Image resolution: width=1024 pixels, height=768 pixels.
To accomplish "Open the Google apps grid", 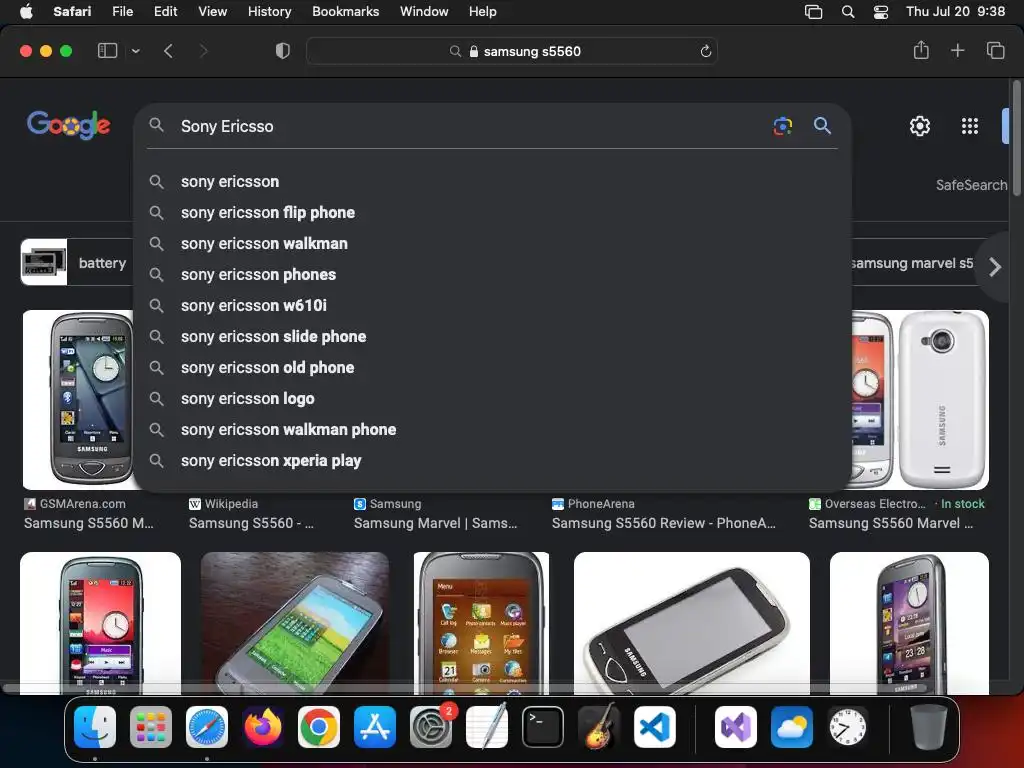I will click(970, 126).
